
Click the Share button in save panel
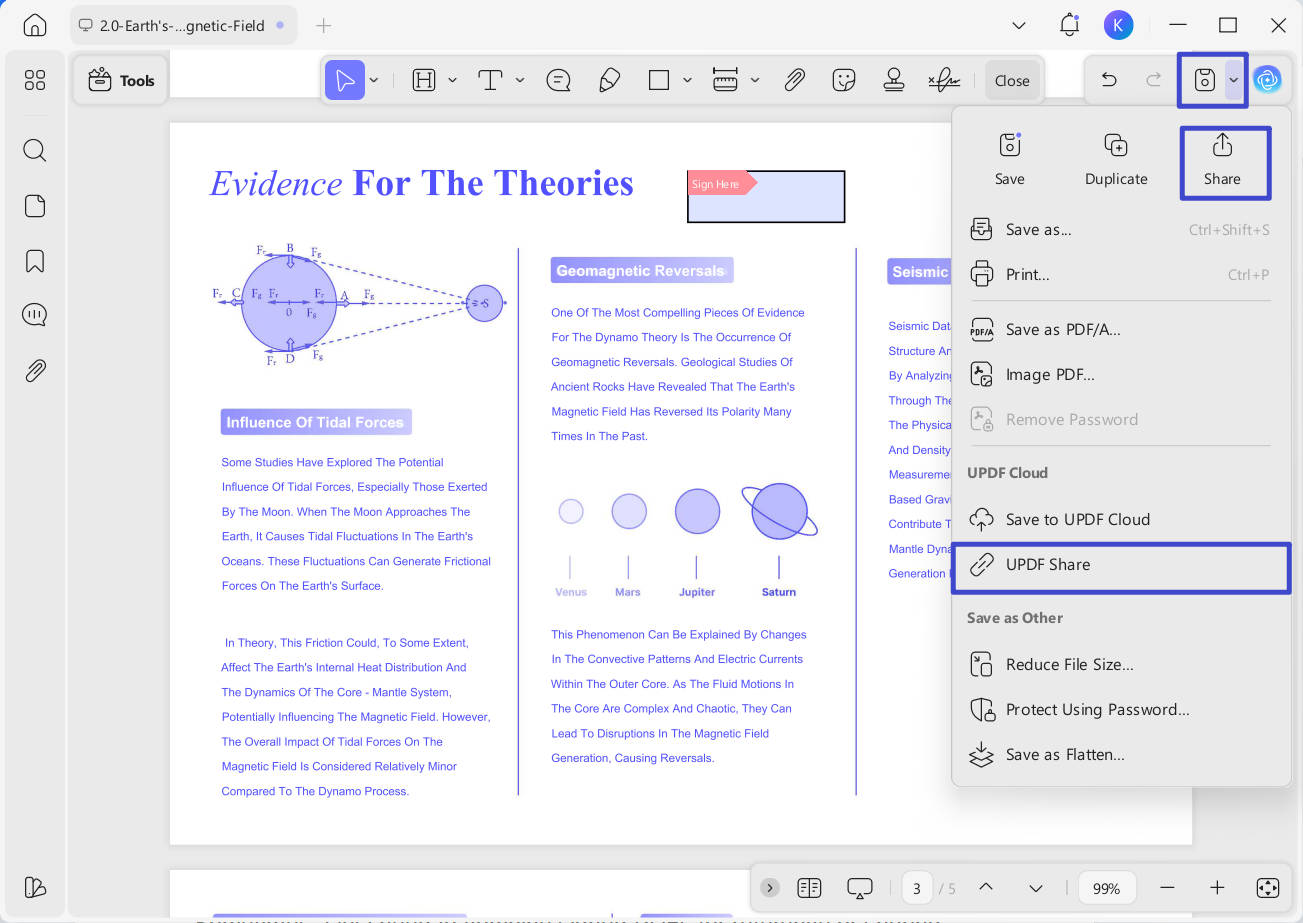click(x=1222, y=161)
